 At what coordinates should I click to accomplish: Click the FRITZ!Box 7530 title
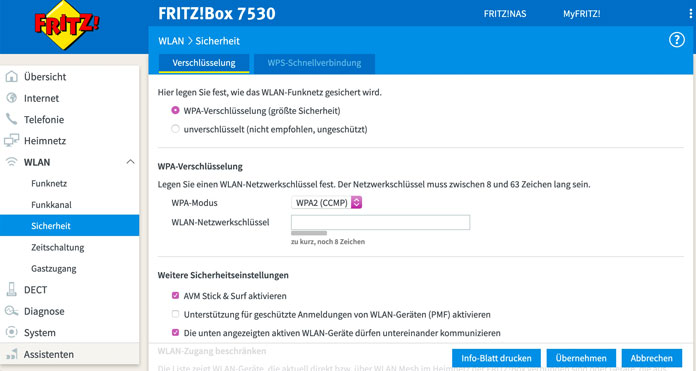pos(217,13)
